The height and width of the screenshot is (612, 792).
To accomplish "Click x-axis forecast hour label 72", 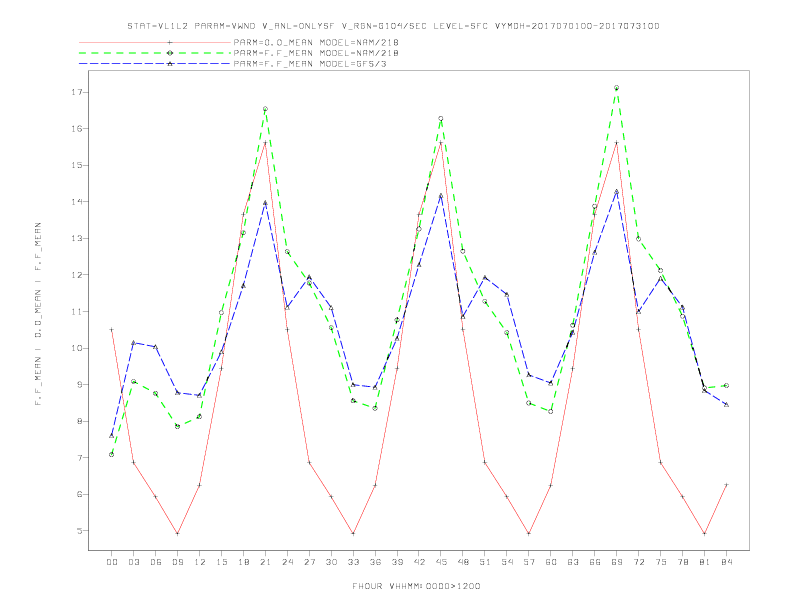I will click(638, 562).
